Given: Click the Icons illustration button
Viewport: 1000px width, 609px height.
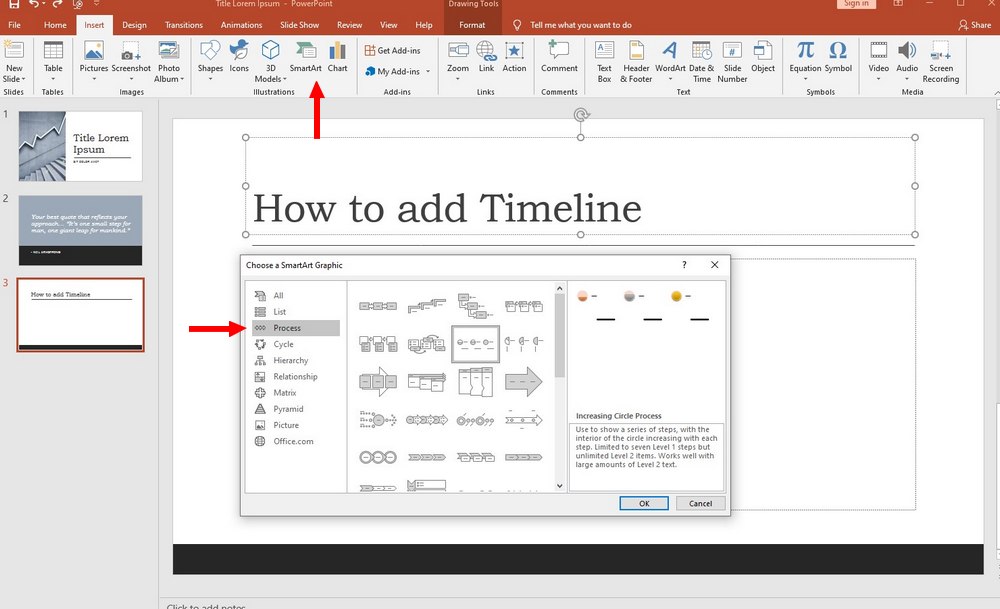Looking at the screenshot, I should (x=239, y=57).
